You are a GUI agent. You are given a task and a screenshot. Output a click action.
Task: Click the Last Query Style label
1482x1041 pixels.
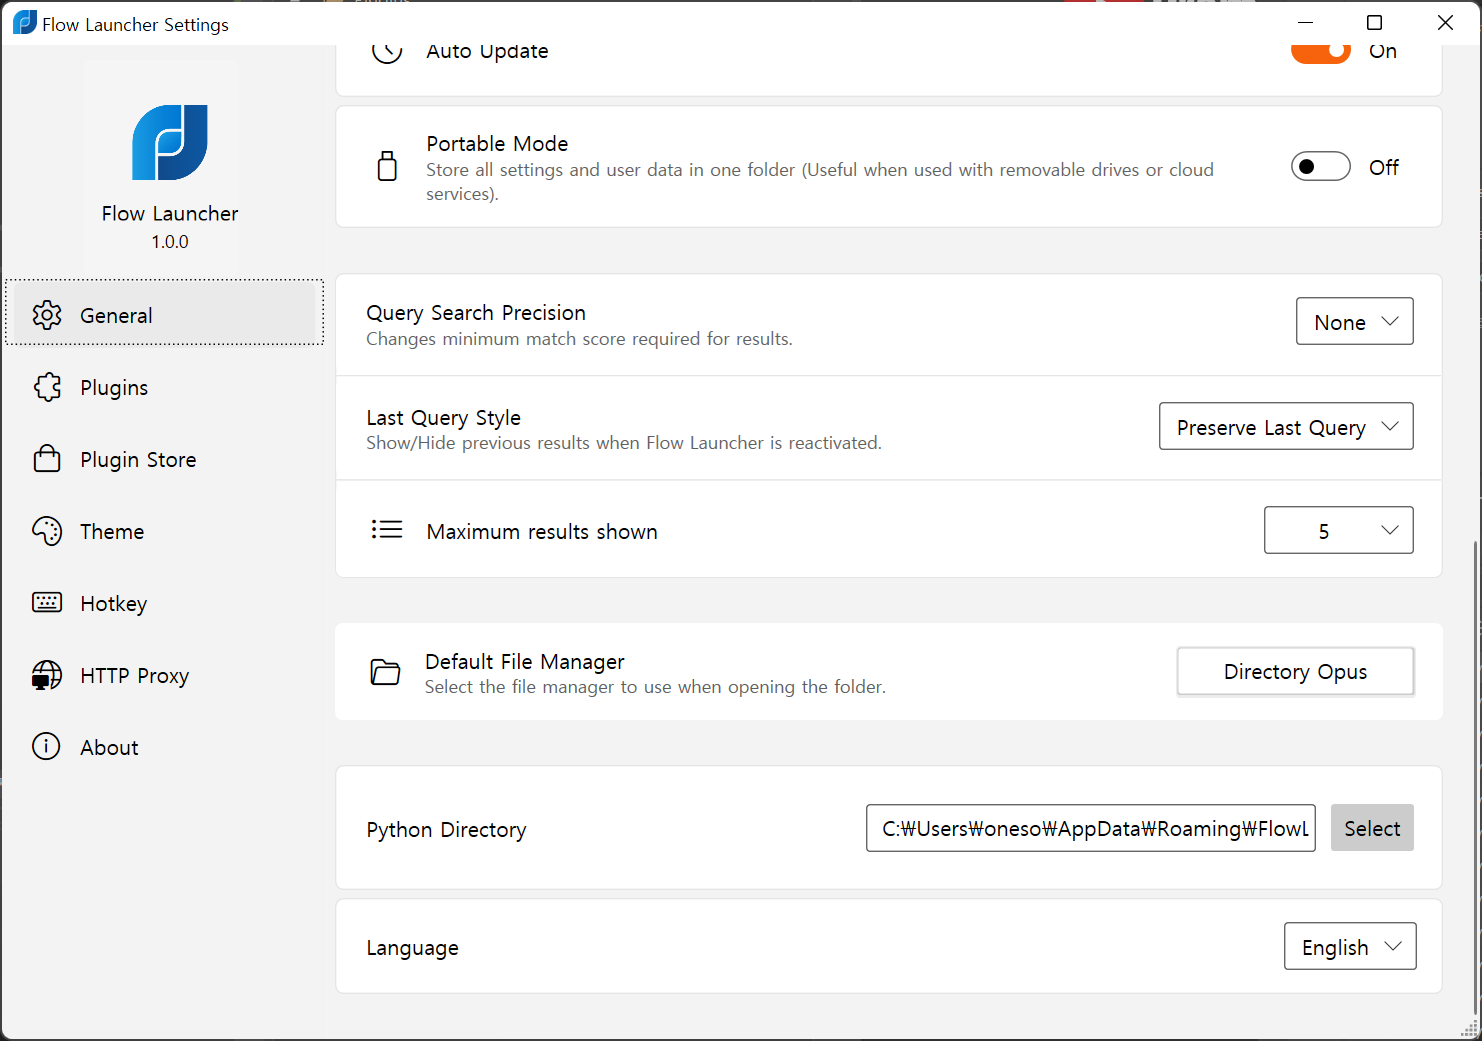pos(443,418)
